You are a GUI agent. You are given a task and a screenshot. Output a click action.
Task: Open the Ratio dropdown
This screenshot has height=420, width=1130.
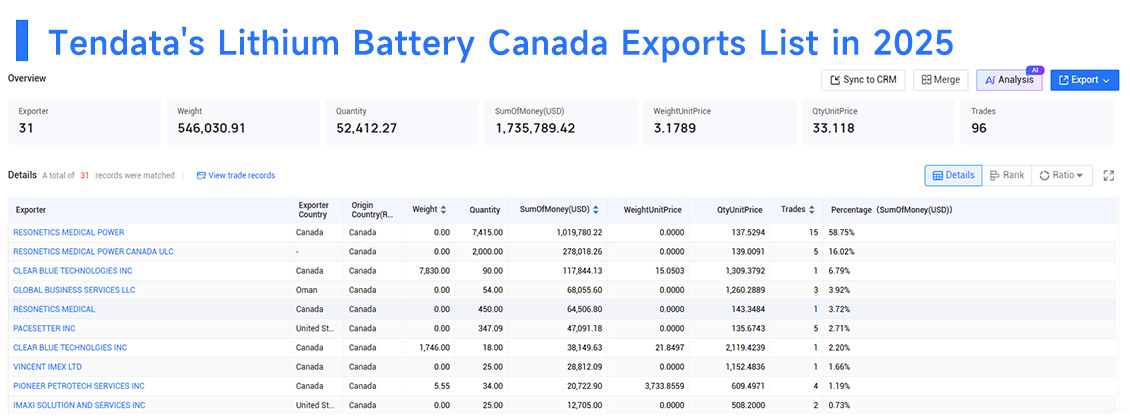click(1062, 175)
